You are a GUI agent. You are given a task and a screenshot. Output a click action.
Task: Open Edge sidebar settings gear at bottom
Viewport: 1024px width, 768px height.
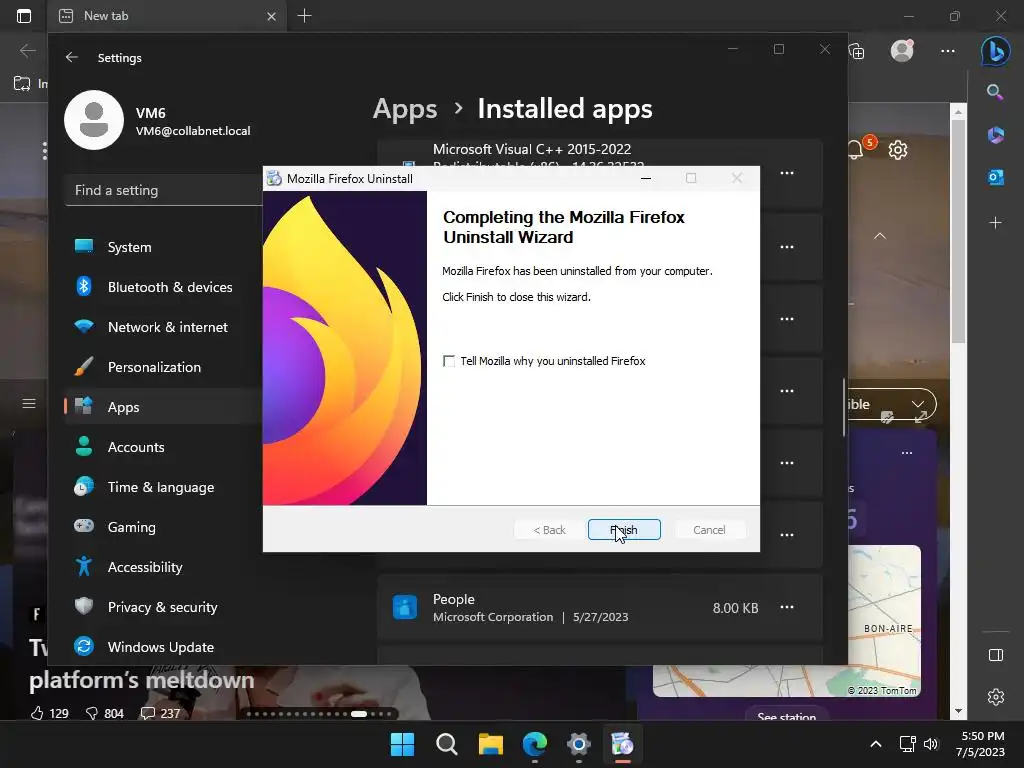click(x=995, y=697)
